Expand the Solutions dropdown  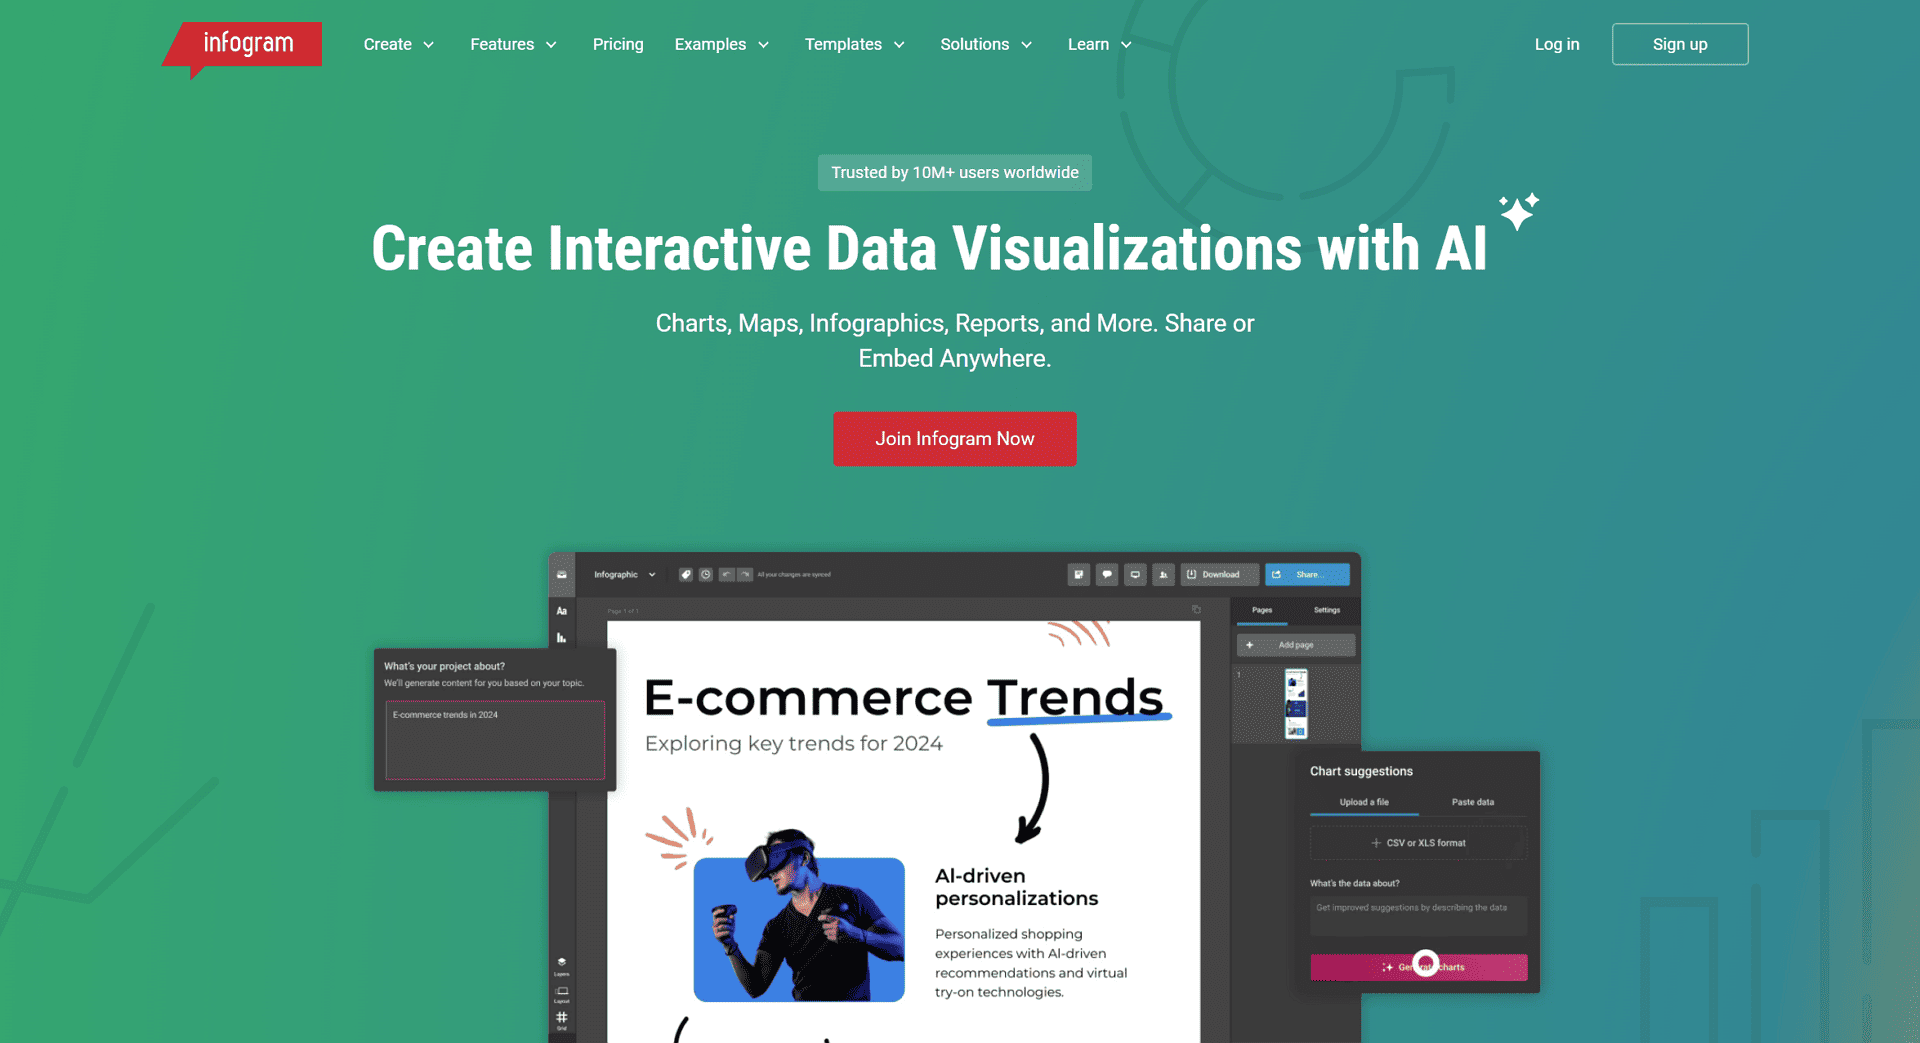click(986, 44)
